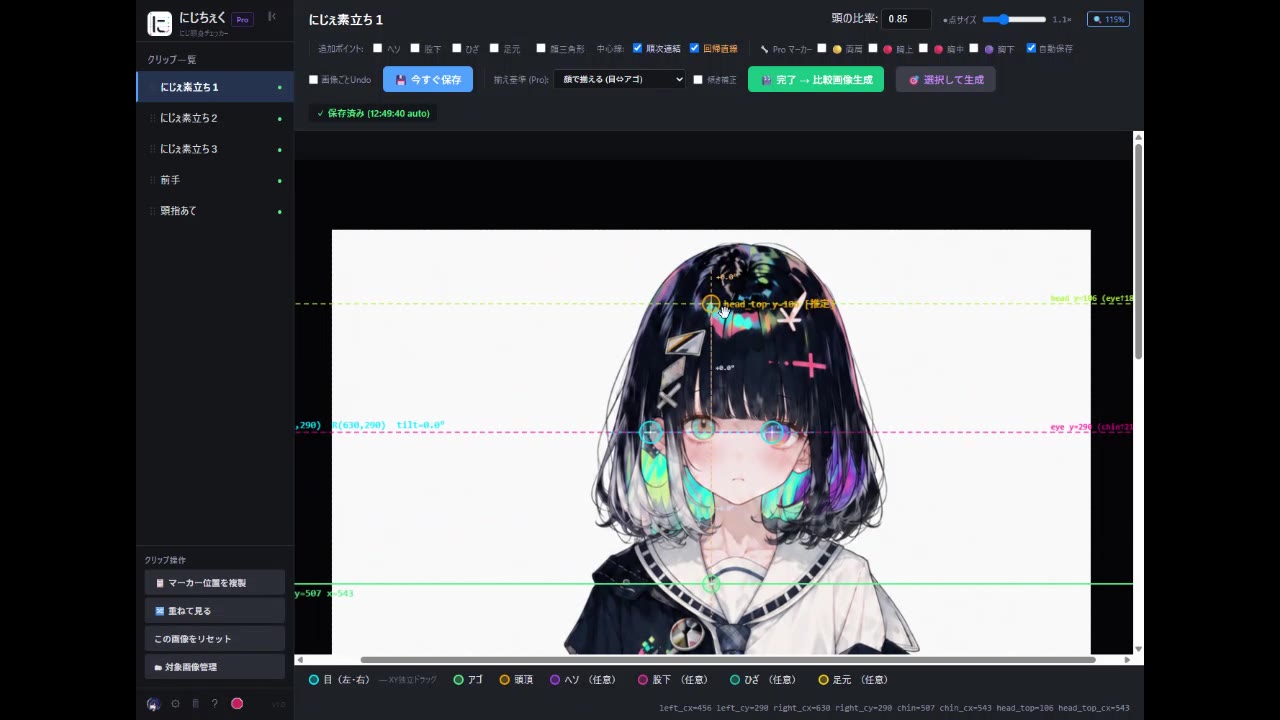Screen dimensions: 1280x720
Task: Collapse the sidebar with the arrow icon
Action: click(272, 16)
